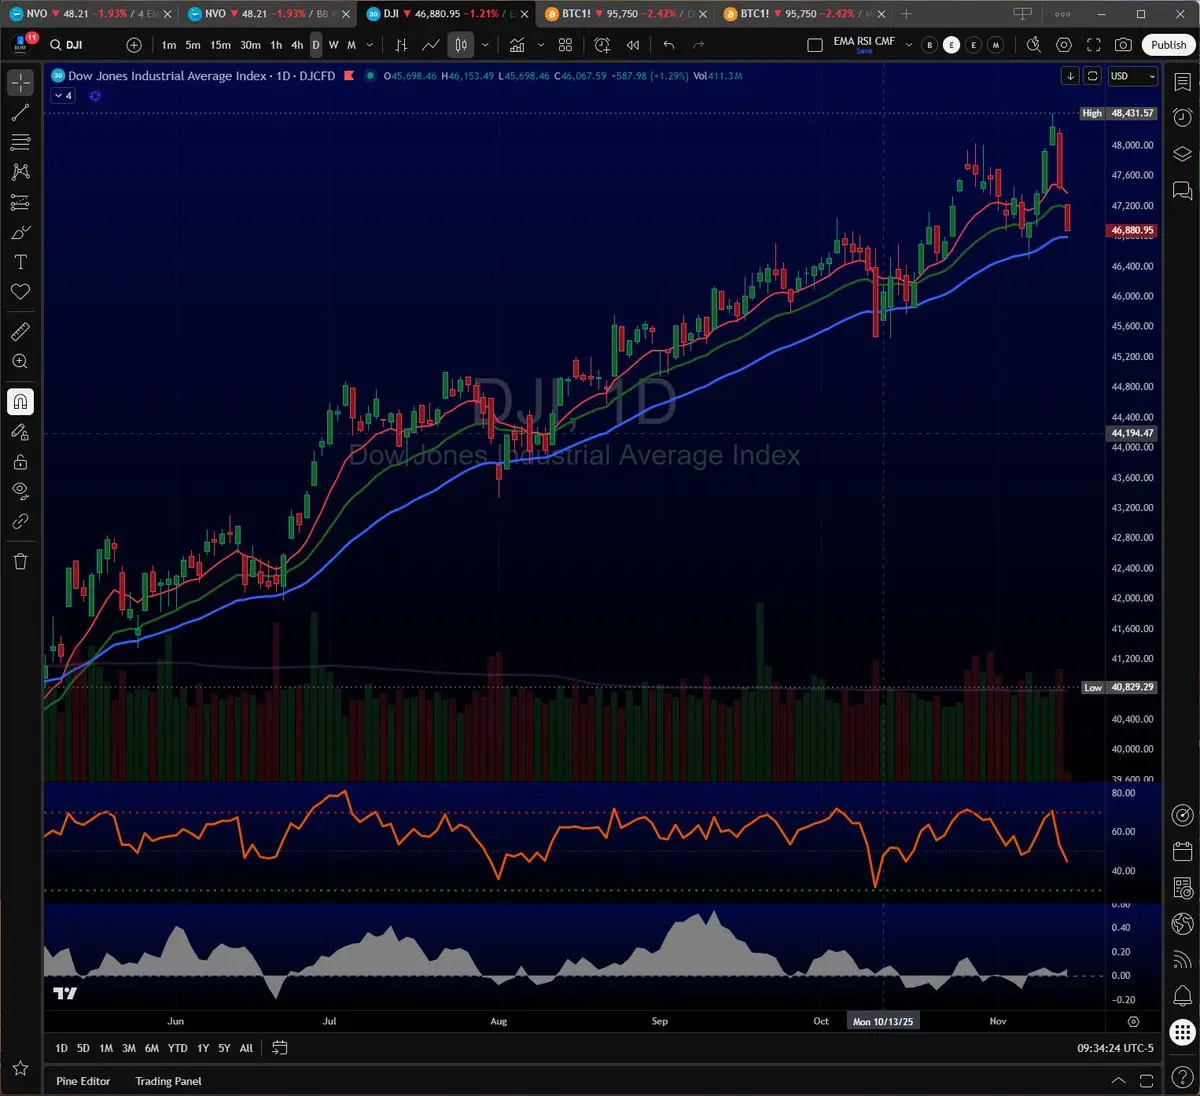This screenshot has width=1200, height=1096.
Task: Open the timeframe interval dropdown
Action: [x=370, y=45]
